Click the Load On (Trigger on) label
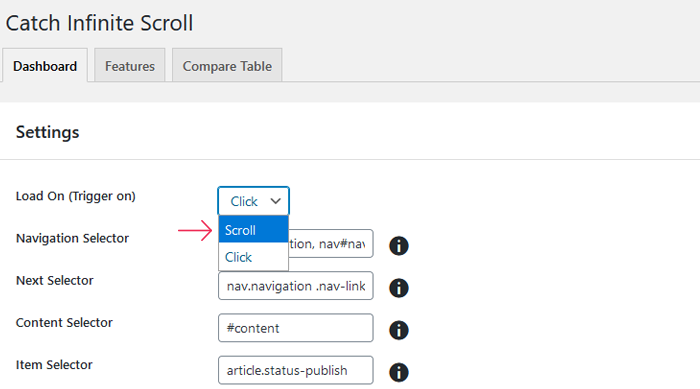Viewport: 700px width, 389px height. pos(75,196)
